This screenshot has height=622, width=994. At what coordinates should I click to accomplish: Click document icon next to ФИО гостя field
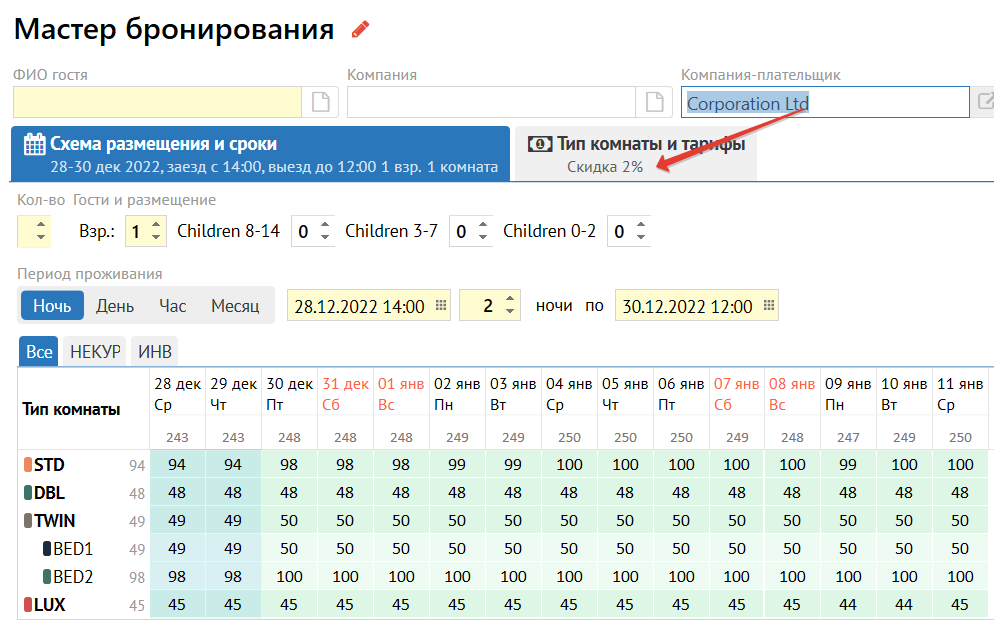(x=321, y=102)
